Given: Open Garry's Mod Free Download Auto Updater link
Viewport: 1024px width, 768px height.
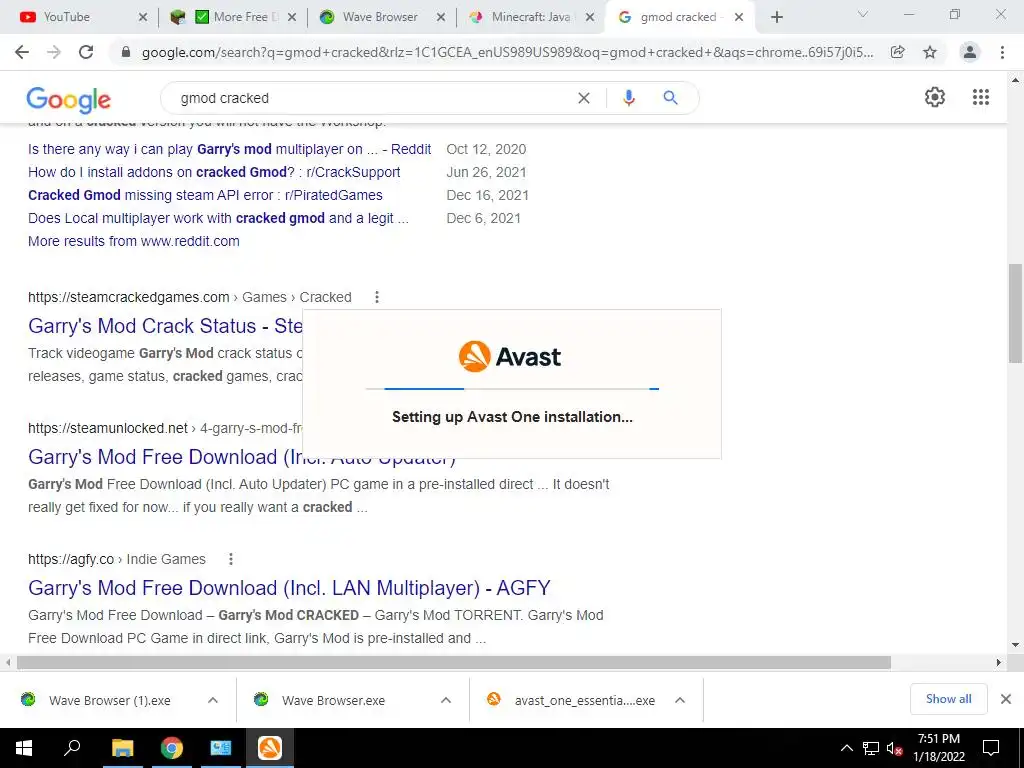Looking at the screenshot, I should coord(242,456).
